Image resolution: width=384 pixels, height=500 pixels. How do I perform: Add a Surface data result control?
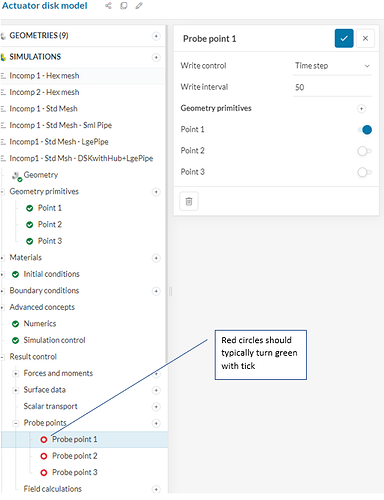click(156, 390)
